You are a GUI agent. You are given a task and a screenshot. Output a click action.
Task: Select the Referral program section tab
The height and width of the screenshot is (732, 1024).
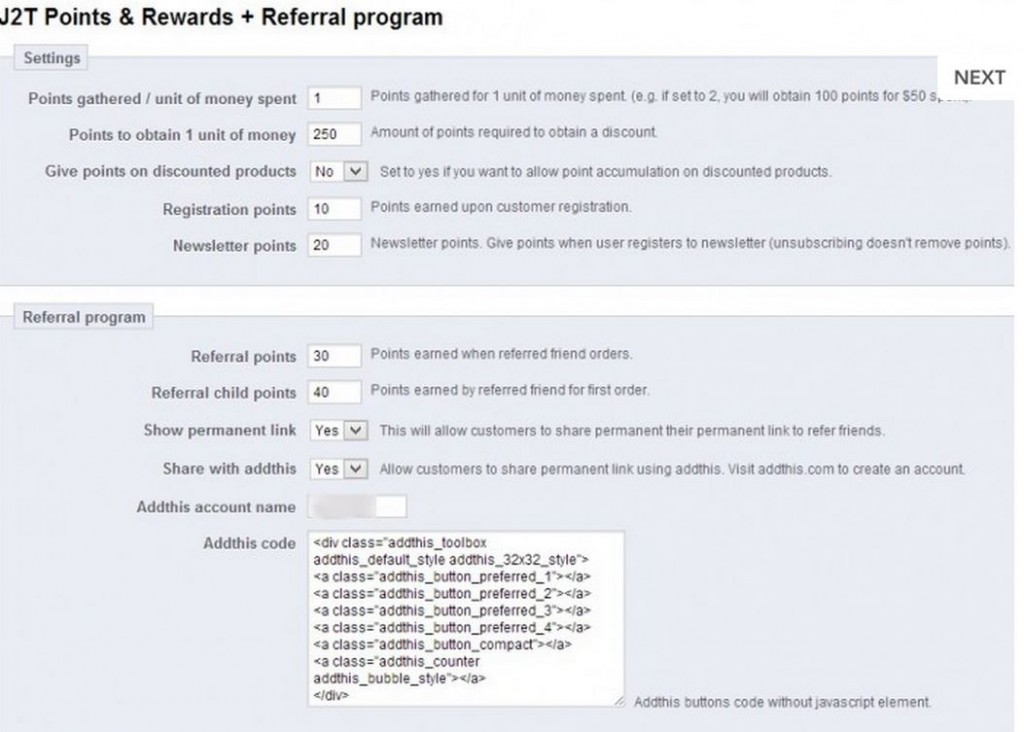point(83,315)
